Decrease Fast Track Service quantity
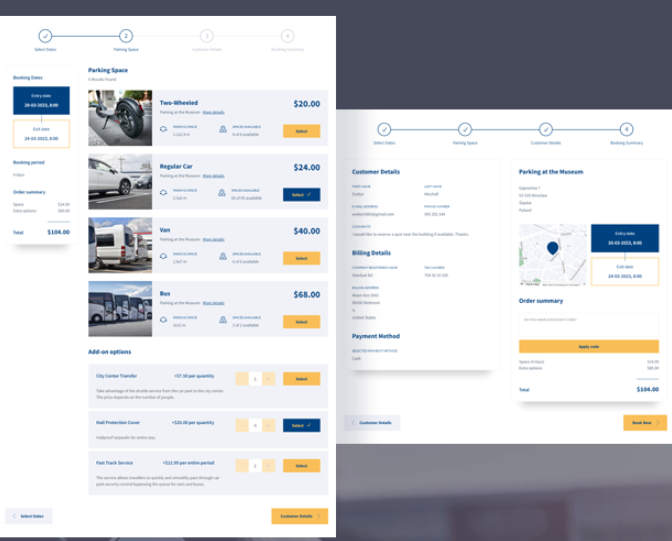The height and width of the screenshot is (541, 672). point(242,466)
